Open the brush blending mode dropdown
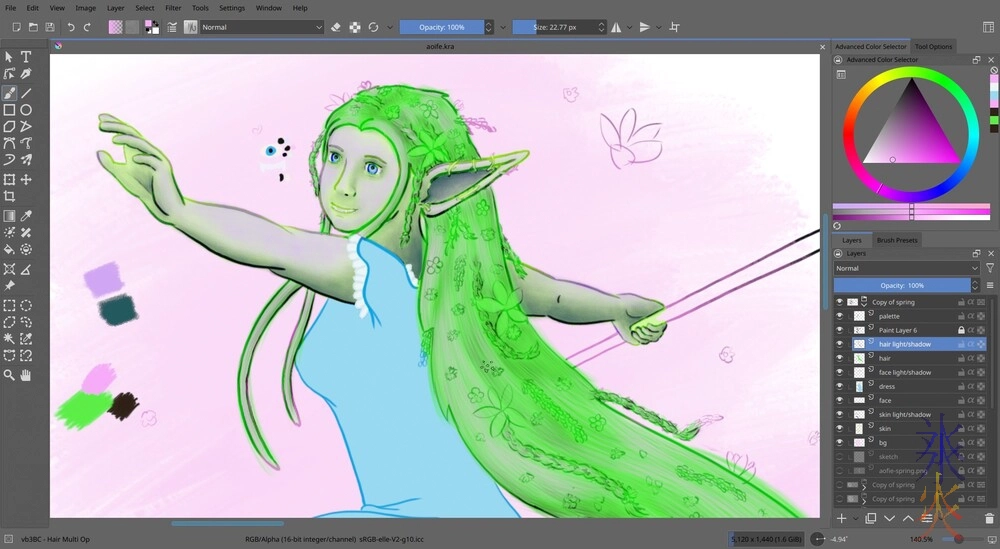1000x549 pixels. coord(262,27)
